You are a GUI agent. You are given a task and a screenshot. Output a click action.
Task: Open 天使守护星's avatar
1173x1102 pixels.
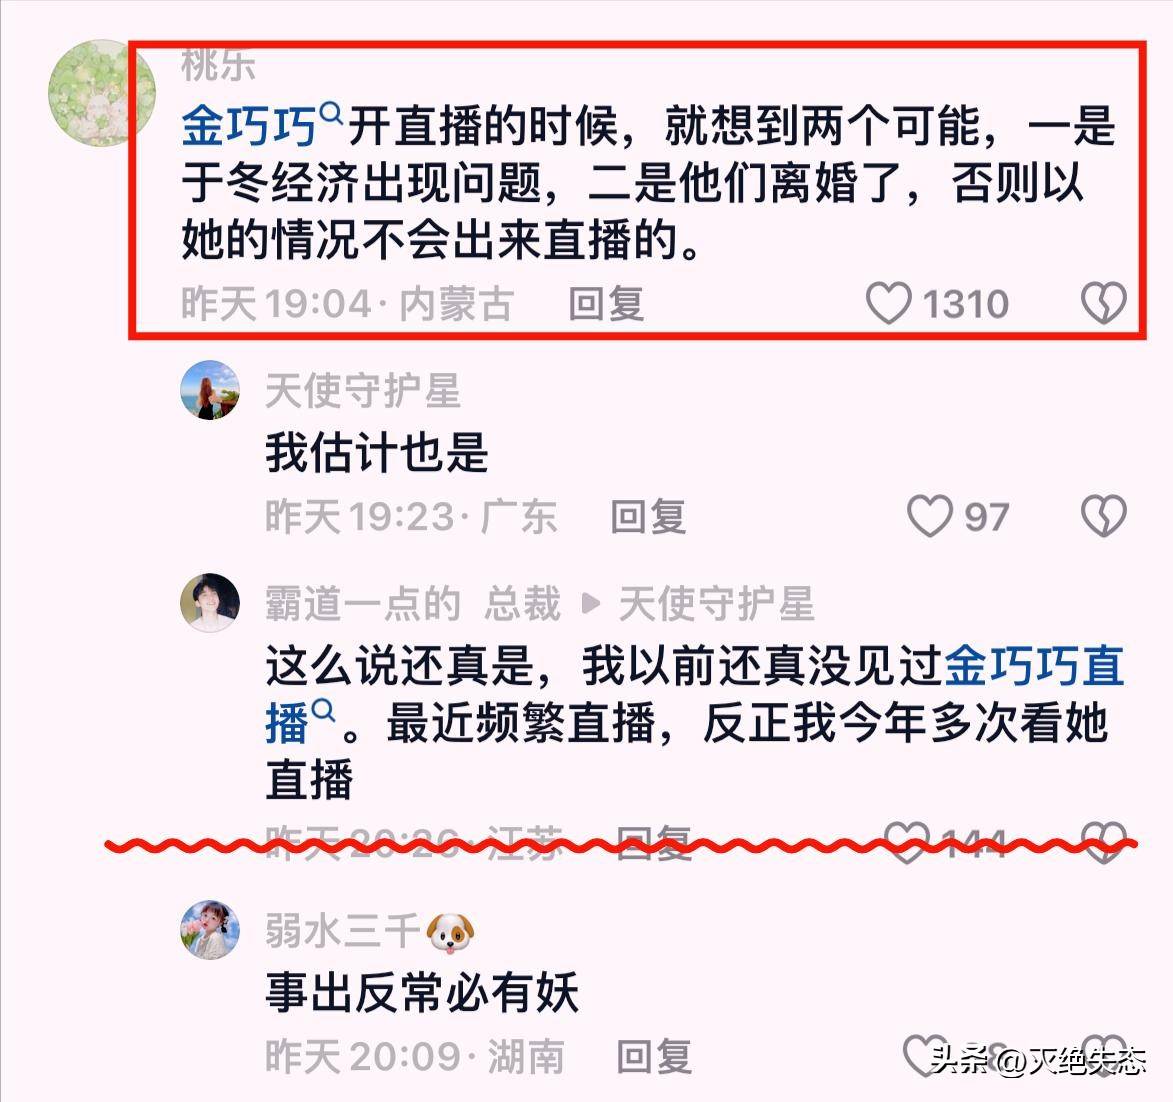[x=210, y=390]
